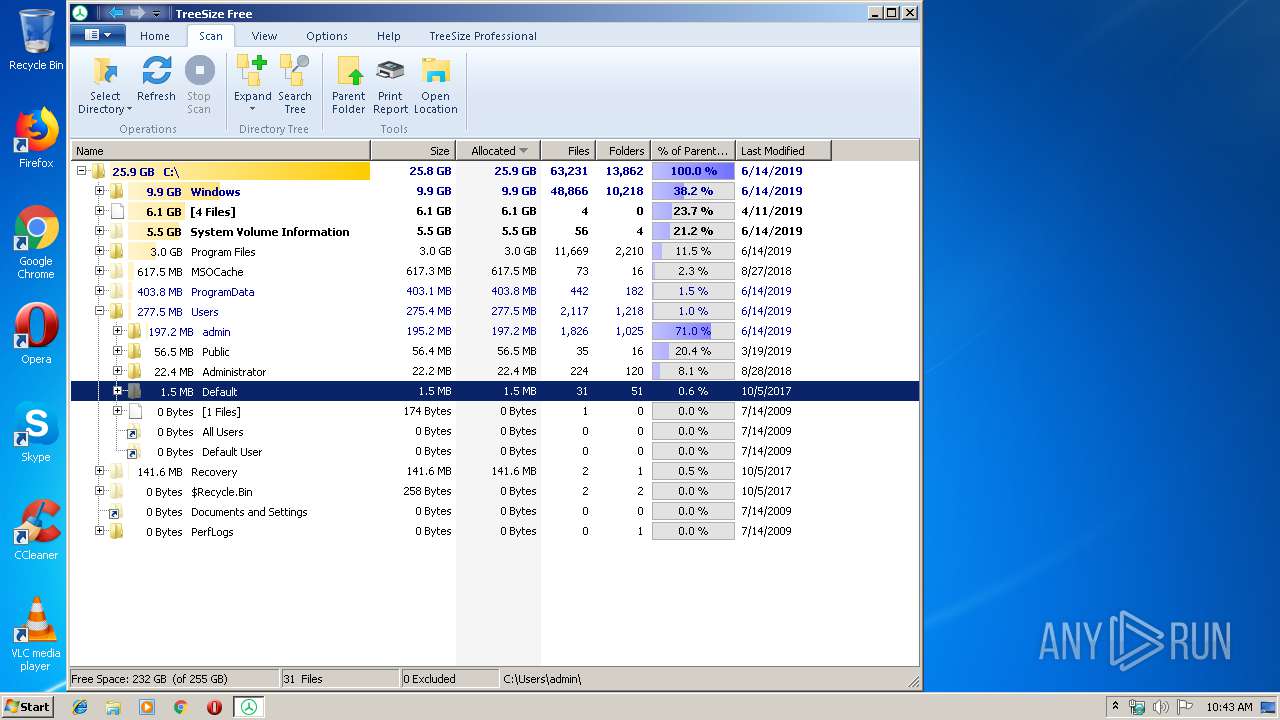Click the 0 Excluded status entry

[449, 679]
